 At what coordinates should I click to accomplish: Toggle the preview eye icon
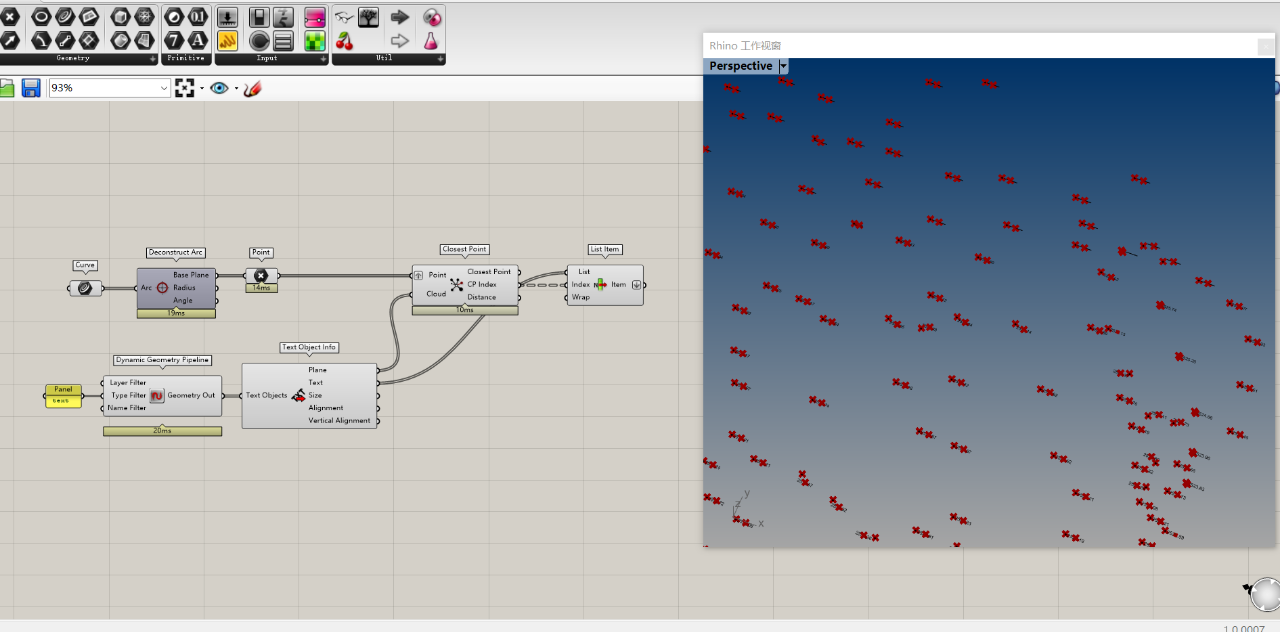[x=219, y=88]
